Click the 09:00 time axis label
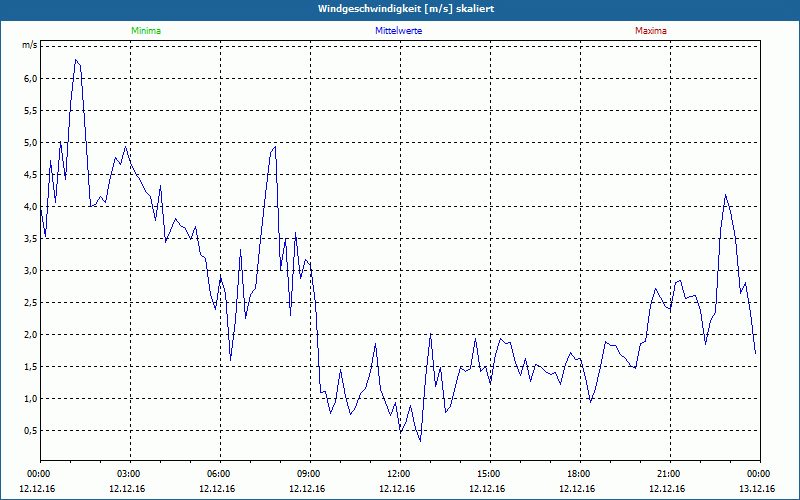Viewport: 800px width, 500px height. tap(310, 474)
